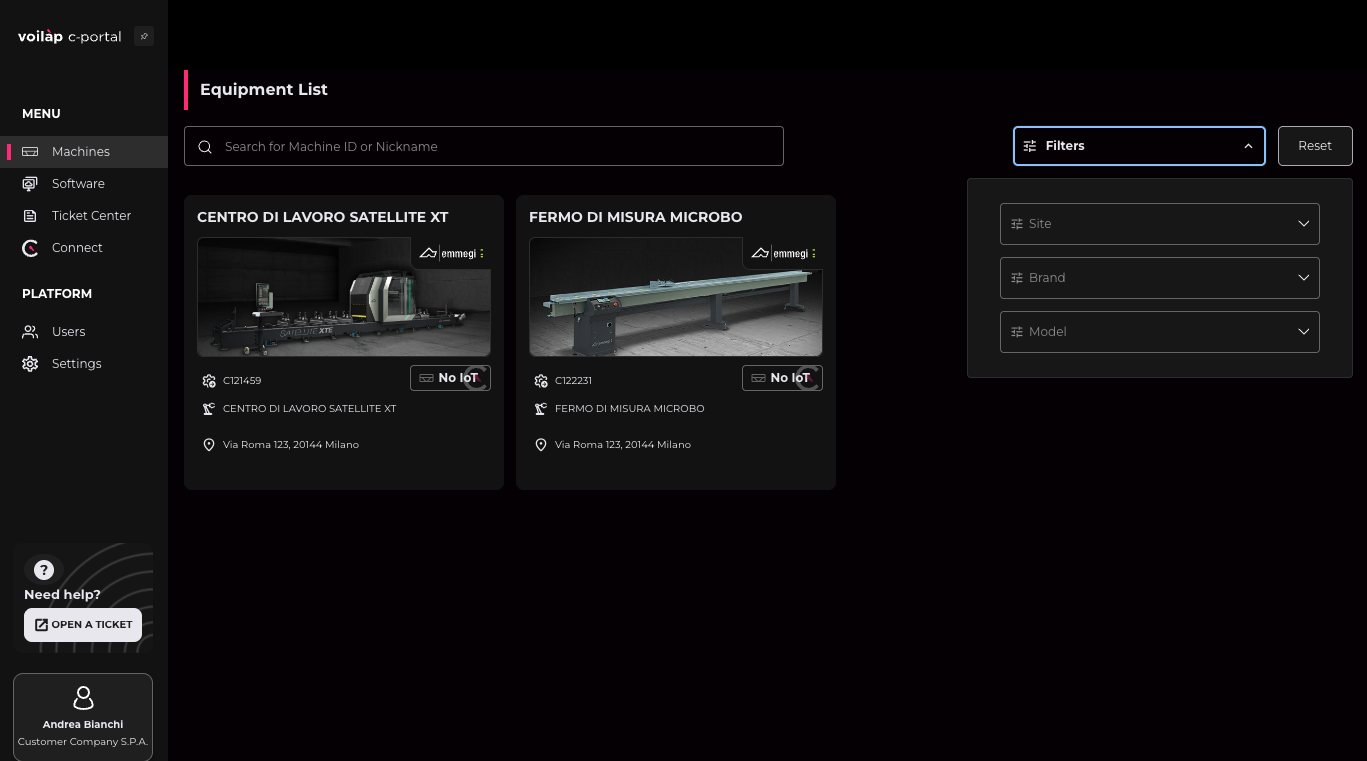The height and width of the screenshot is (761, 1367).
Task: Open the Machines menu item
Action: click(84, 152)
